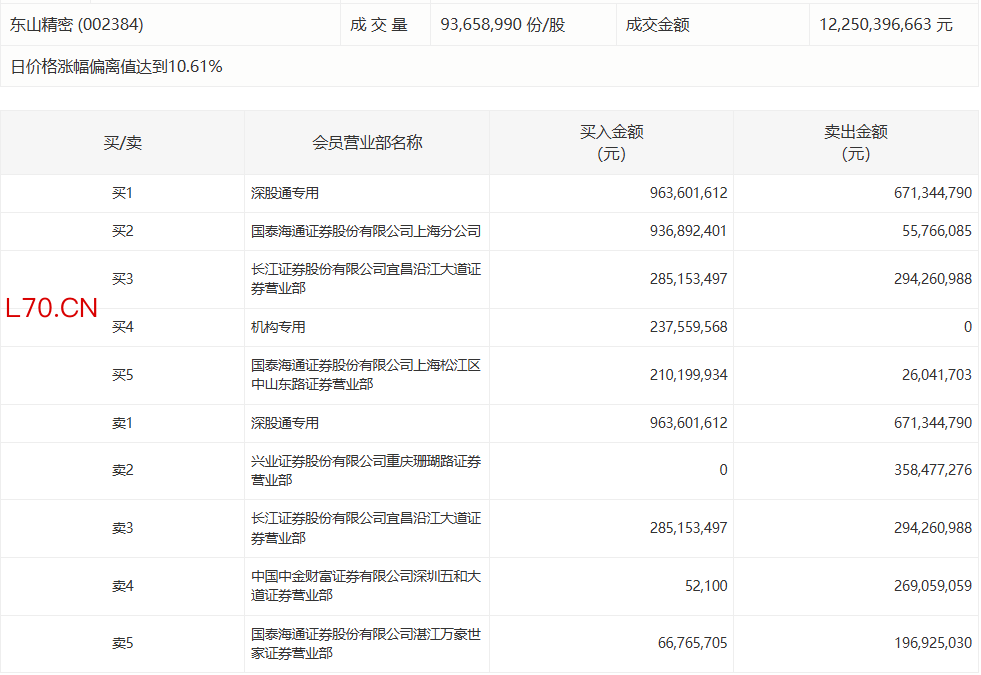Open 国泰海通证券湛江万豪世家证券营业部 in 卖5 row
981x675 pixels.
pos(366,643)
